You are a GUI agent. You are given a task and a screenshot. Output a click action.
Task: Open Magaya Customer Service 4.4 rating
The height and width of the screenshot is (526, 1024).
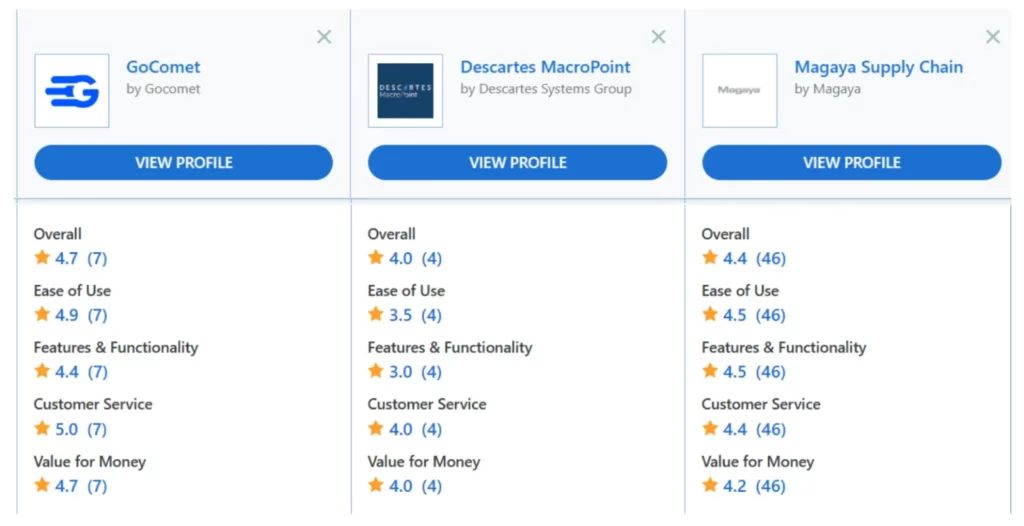coord(754,430)
